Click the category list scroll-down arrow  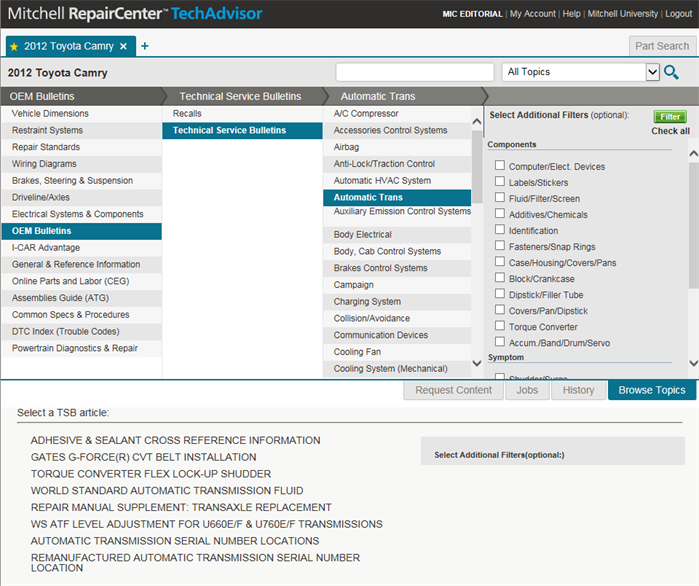tap(477, 363)
